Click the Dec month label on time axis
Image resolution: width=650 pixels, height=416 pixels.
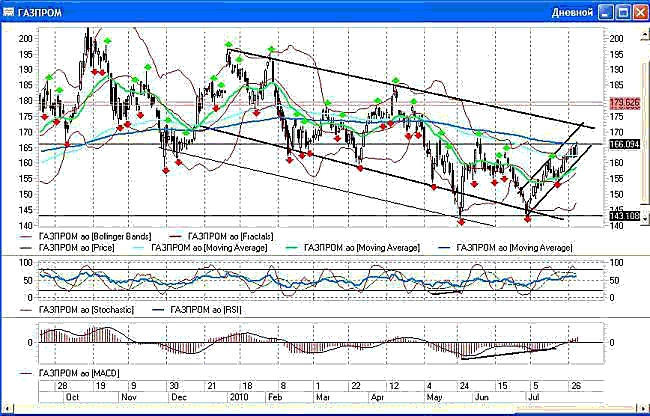[x=179, y=397]
